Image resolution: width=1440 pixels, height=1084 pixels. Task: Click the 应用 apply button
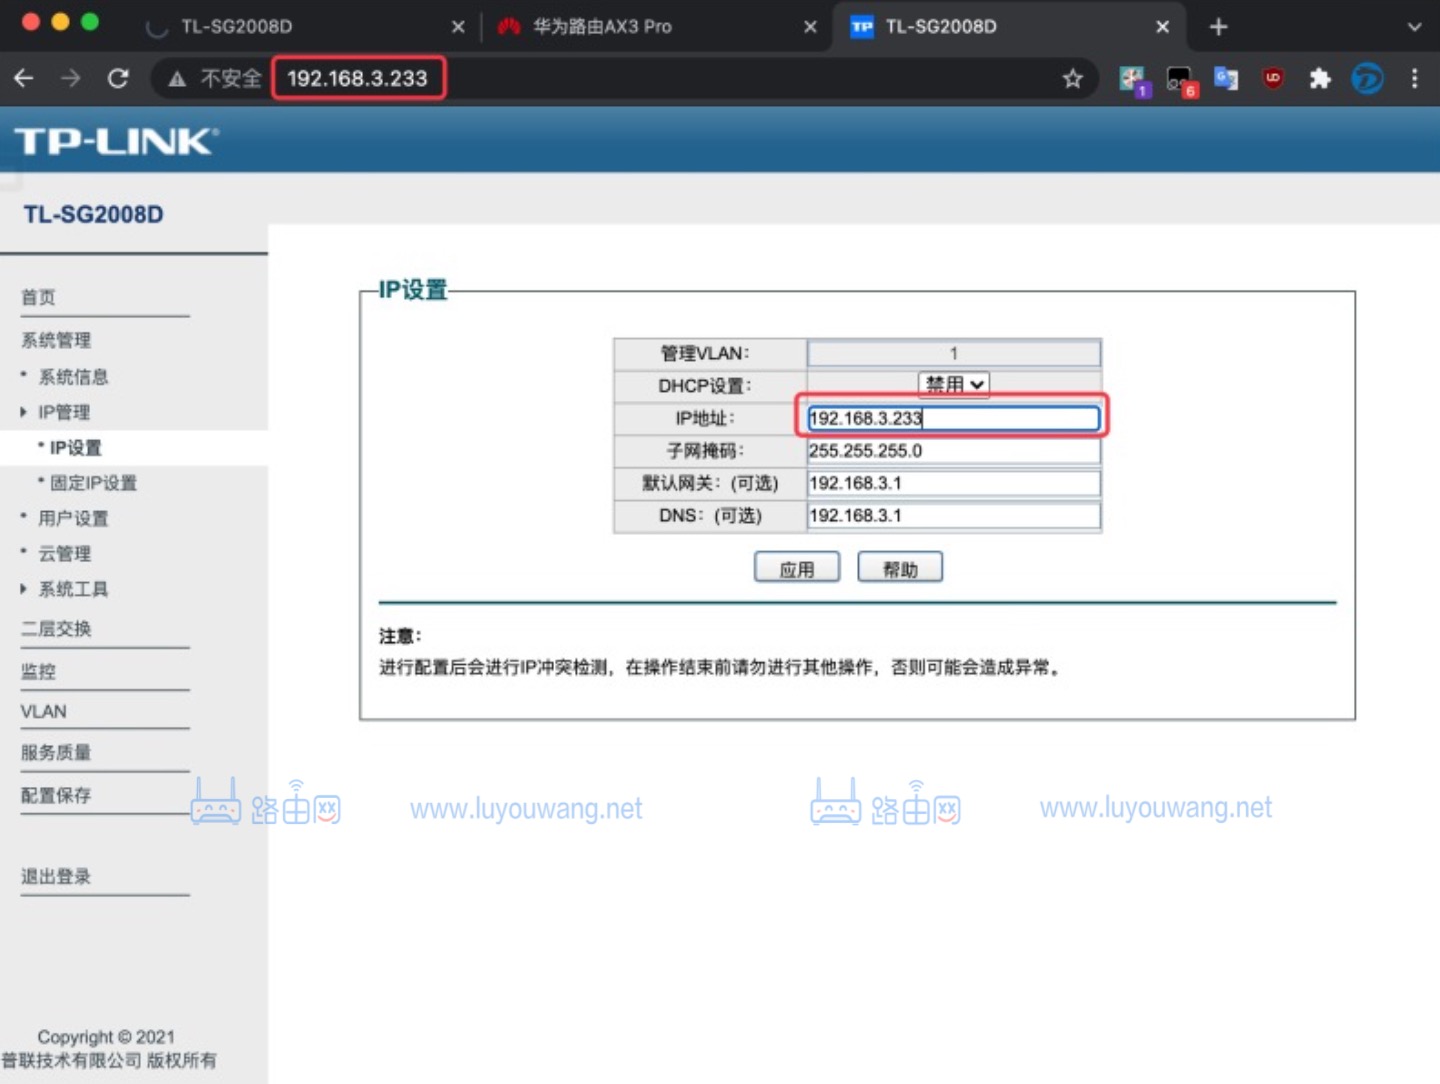tap(796, 567)
